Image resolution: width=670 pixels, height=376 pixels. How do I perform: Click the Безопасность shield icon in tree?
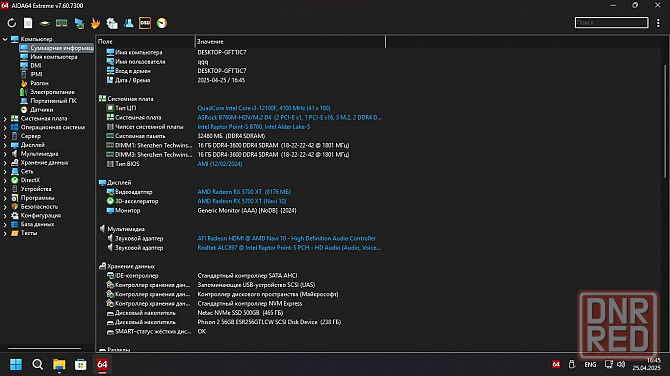click(15, 207)
